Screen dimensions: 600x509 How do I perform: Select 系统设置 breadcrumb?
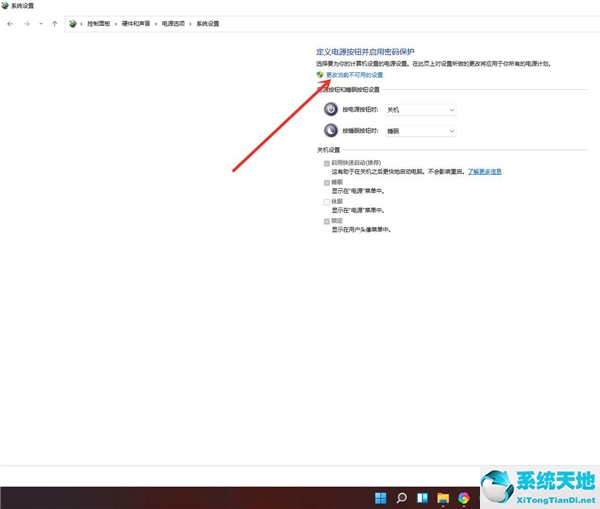tap(208, 24)
